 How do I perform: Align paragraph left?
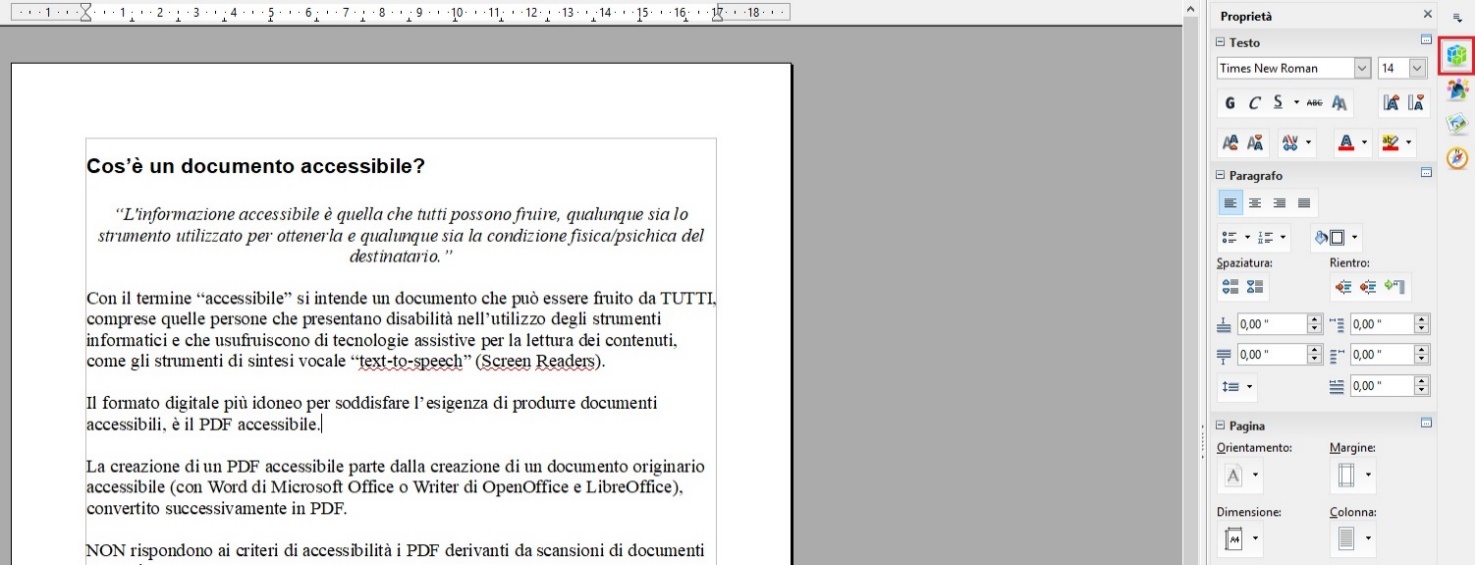[1229, 203]
